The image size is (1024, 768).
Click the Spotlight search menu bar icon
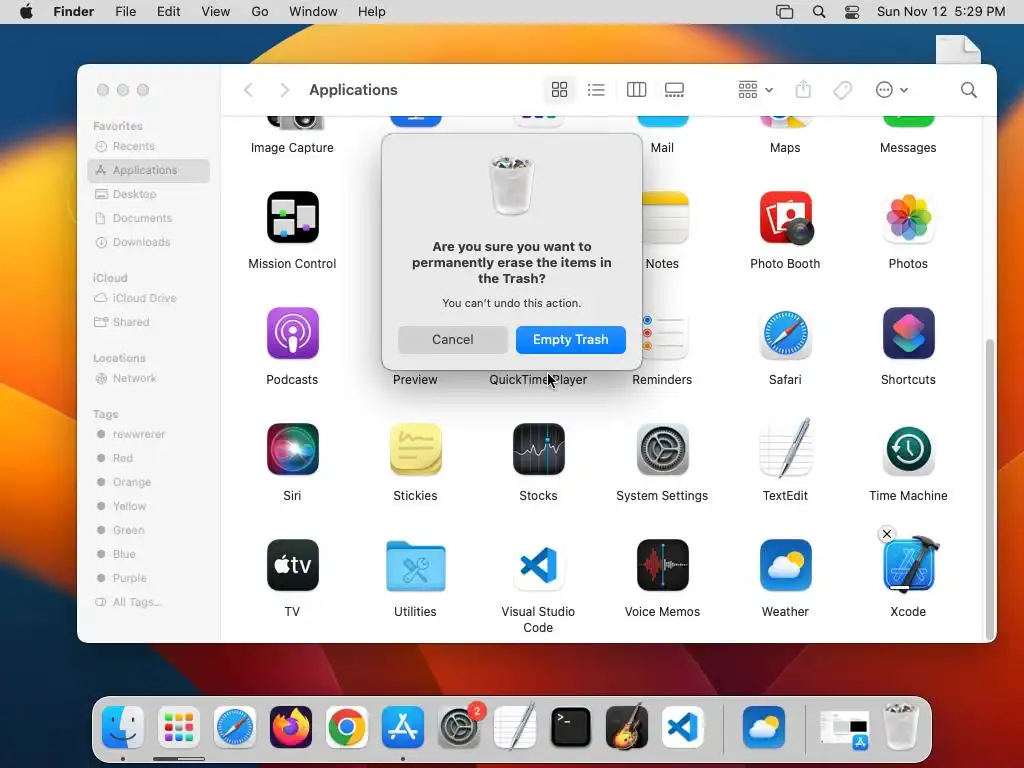(819, 12)
